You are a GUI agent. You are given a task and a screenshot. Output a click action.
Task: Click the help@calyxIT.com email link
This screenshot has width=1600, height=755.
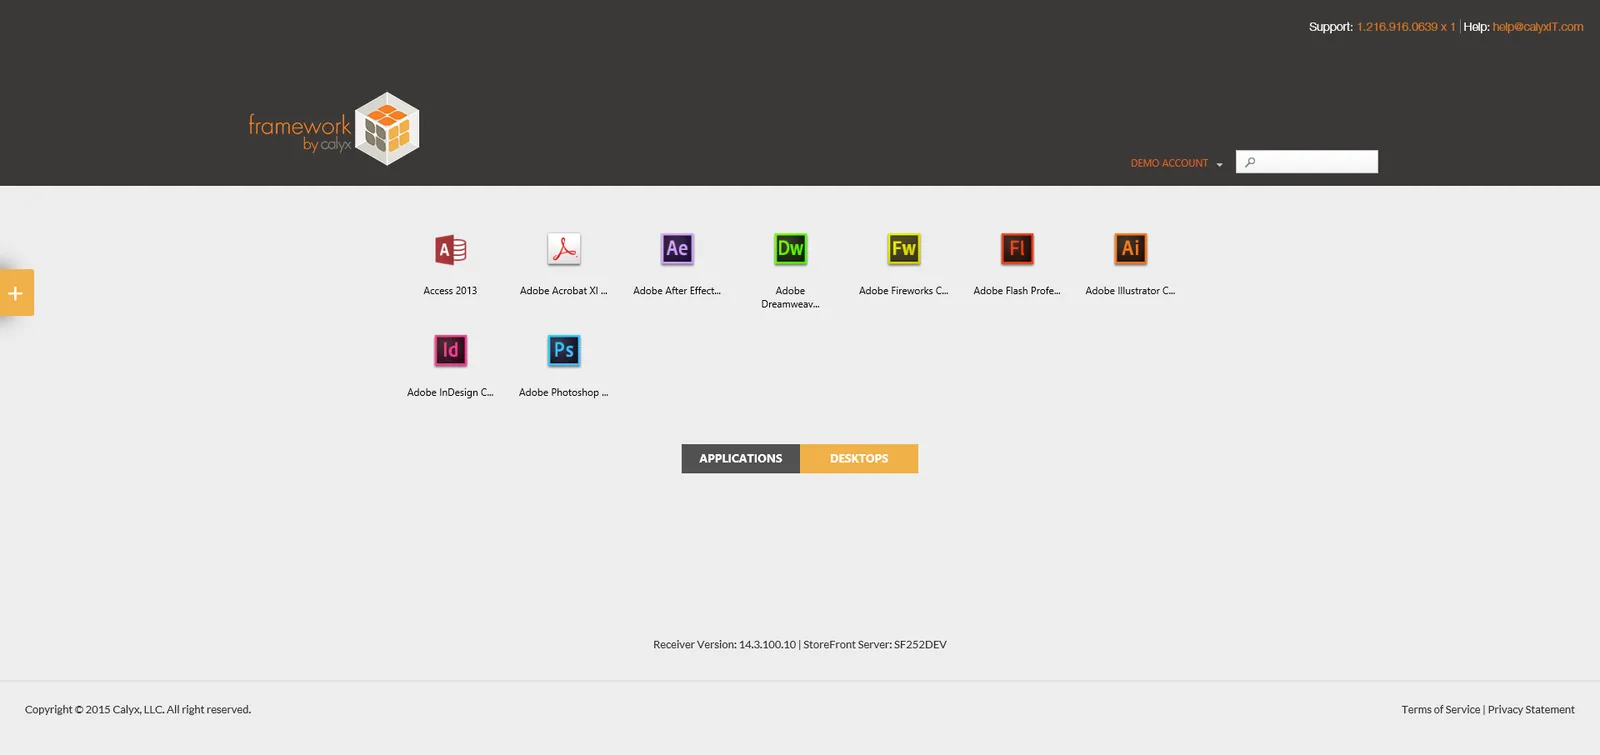1538,27
